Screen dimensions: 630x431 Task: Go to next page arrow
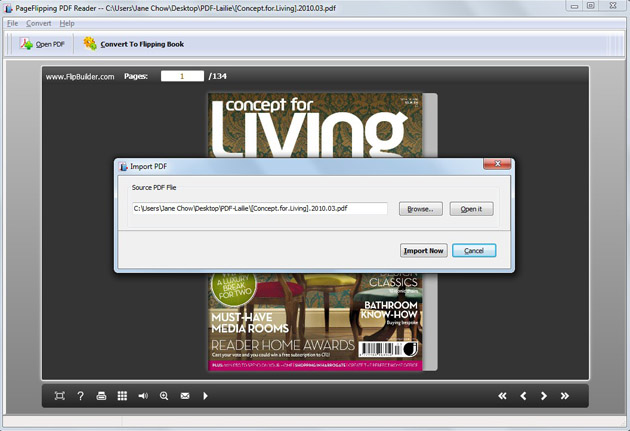click(544, 396)
